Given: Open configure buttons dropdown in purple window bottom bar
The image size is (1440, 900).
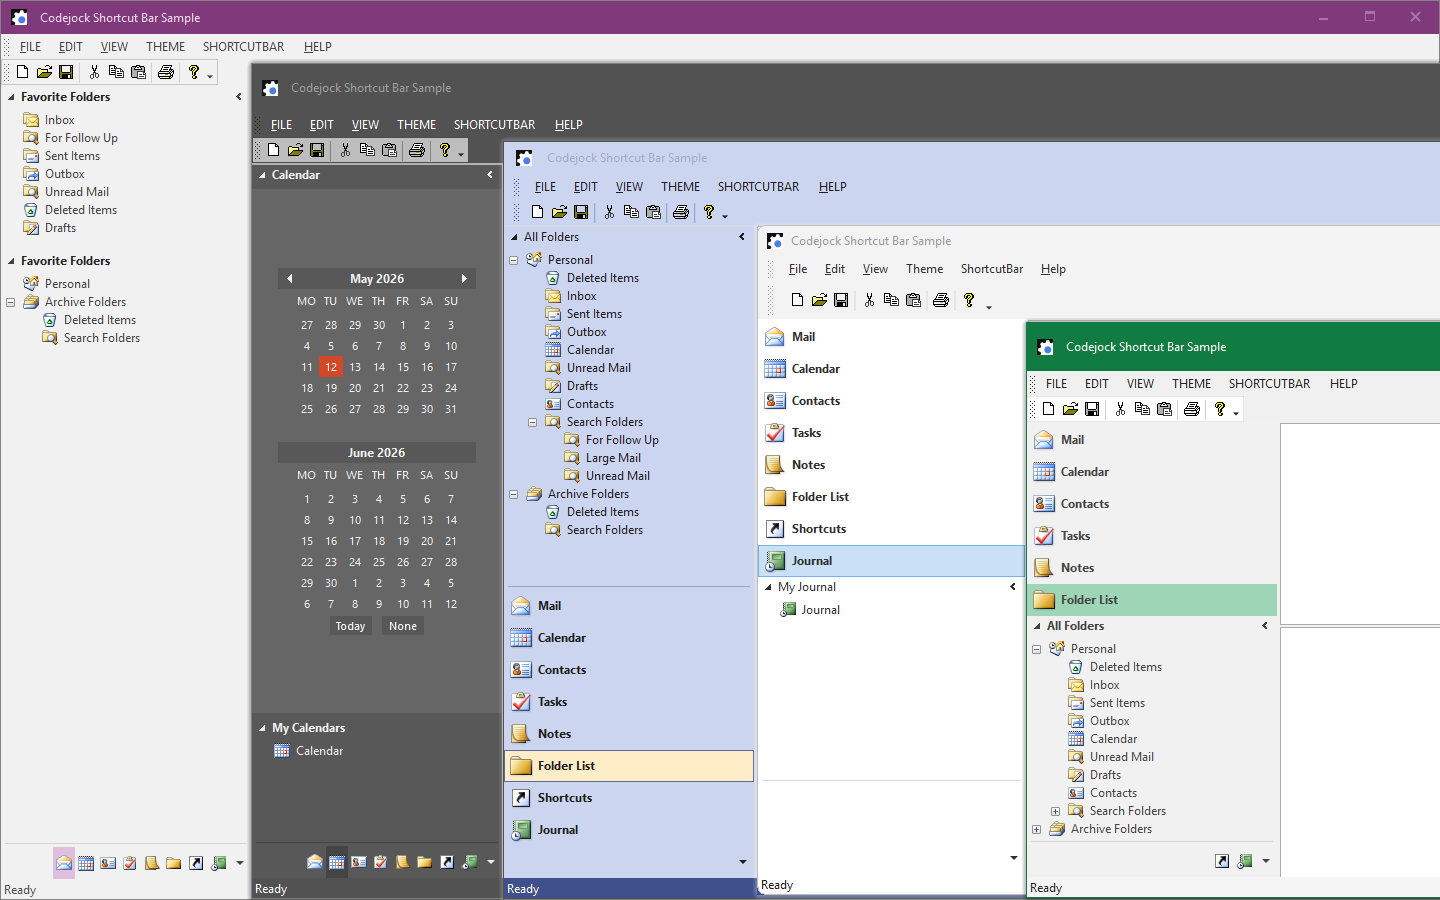Looking at the screenshot, I should (x=240, y=863).
